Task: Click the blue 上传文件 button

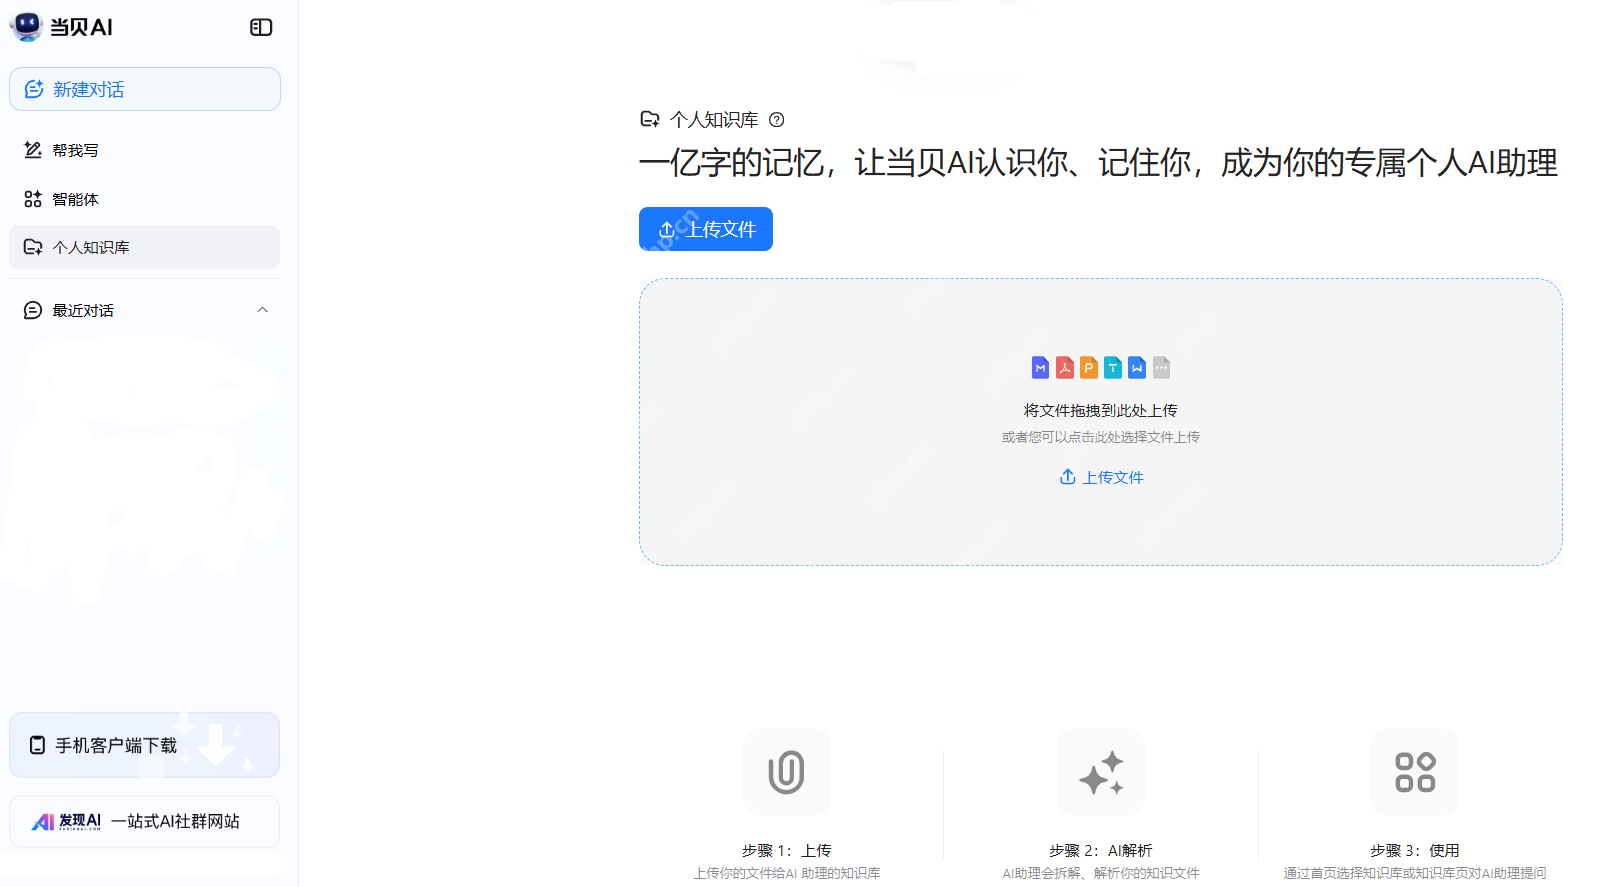Action: (x=706, y=229)
